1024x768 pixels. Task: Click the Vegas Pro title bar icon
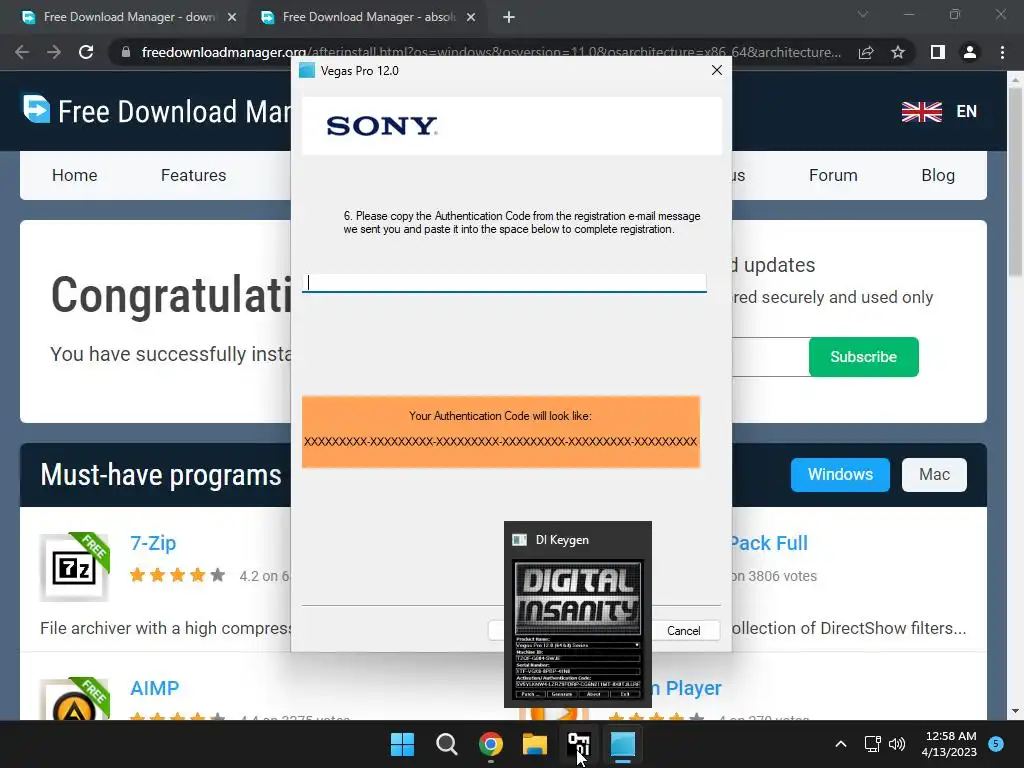pyautogui.click(x=307, y=70)
